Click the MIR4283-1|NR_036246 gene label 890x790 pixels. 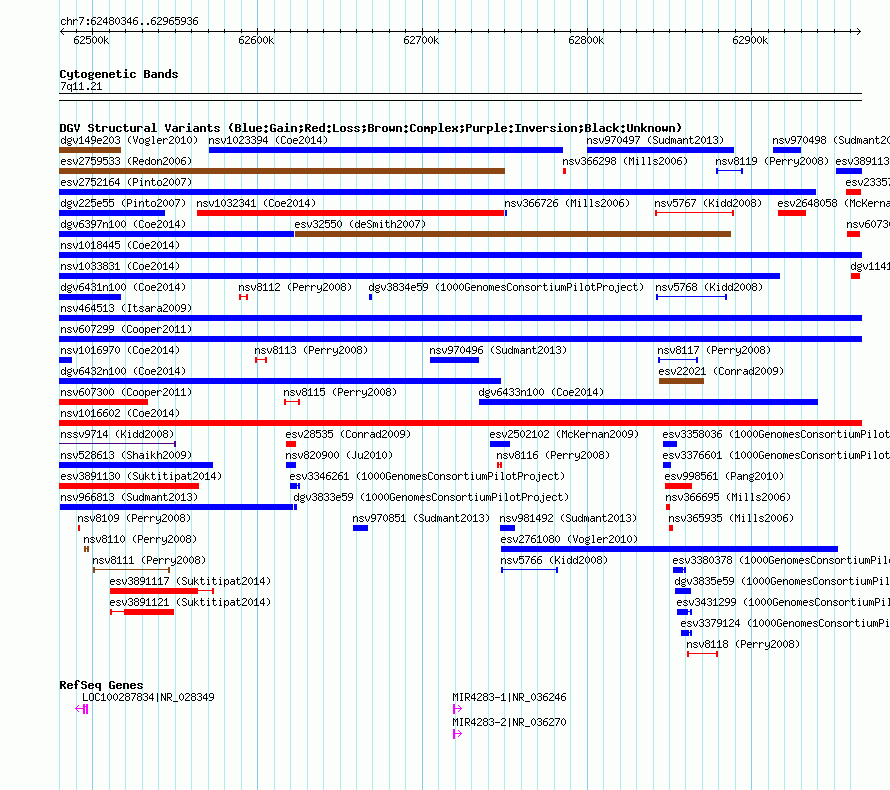click(509, 697)
